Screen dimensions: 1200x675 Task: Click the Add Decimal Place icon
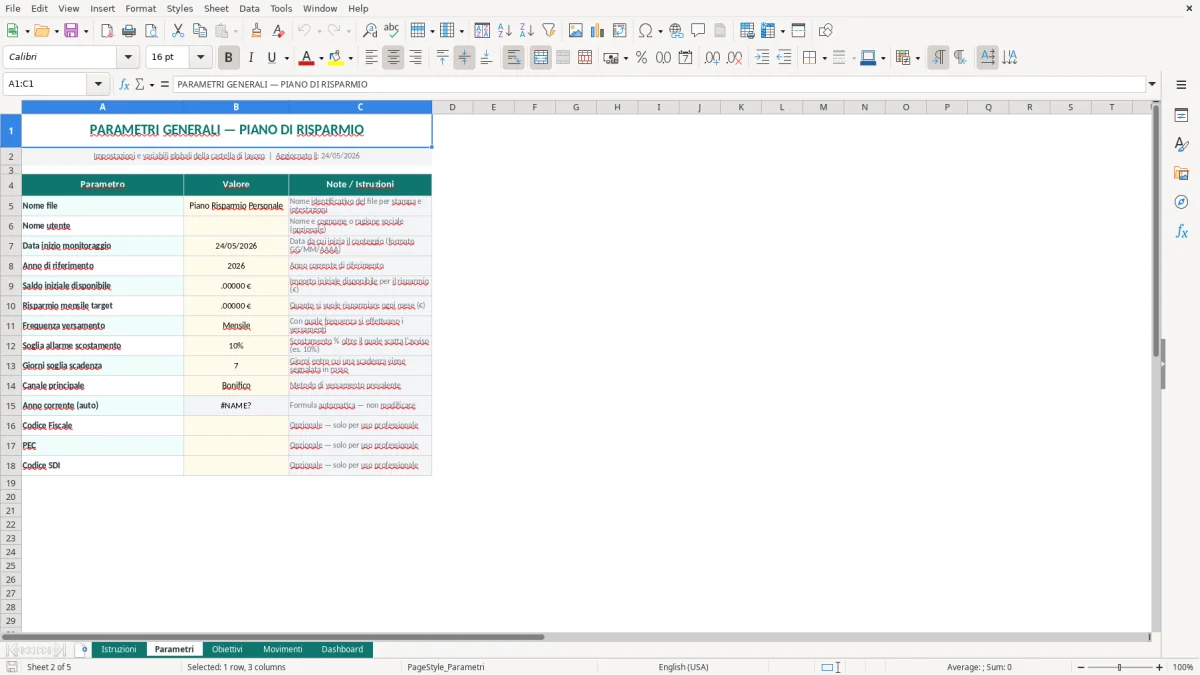click(712, 58)
